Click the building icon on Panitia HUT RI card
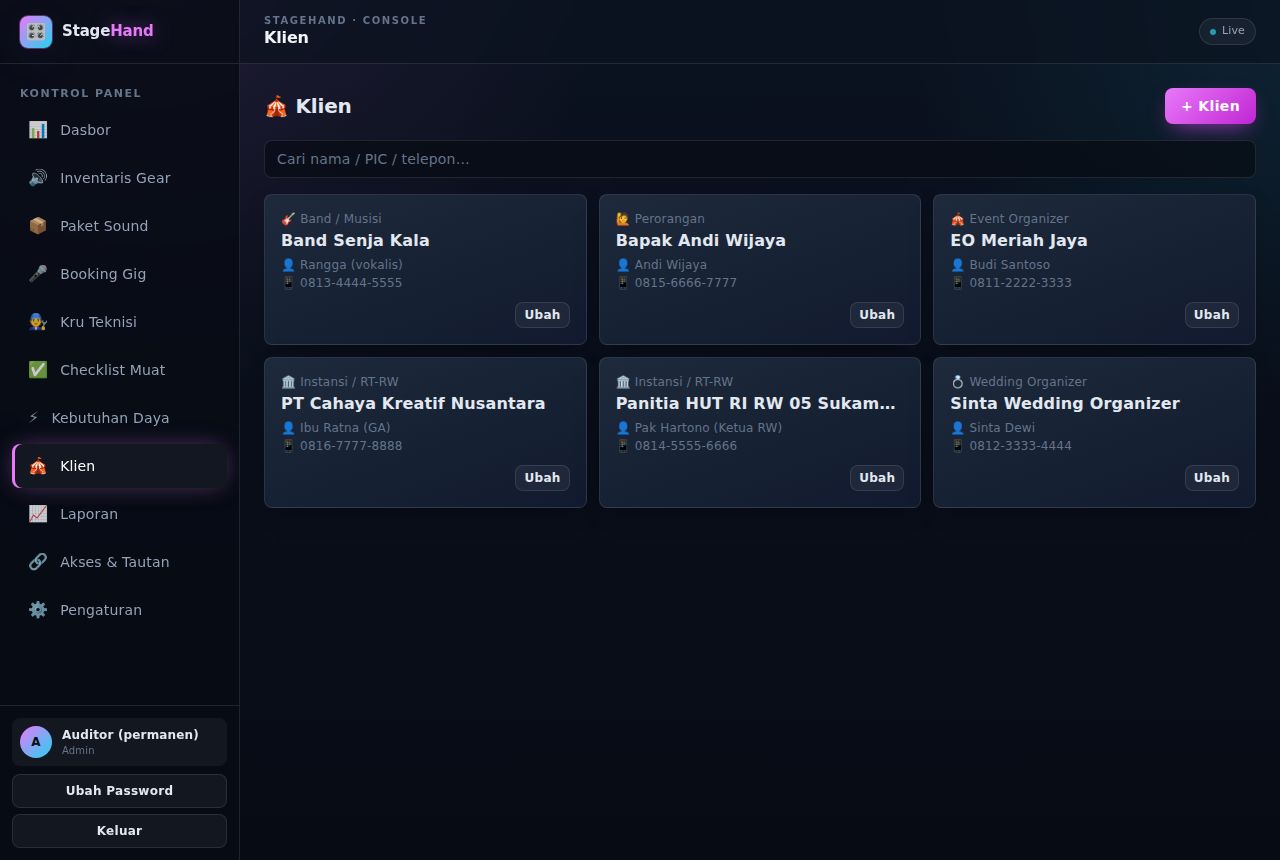The height and width of the screenshot is (860, 1280). (623, 382)
